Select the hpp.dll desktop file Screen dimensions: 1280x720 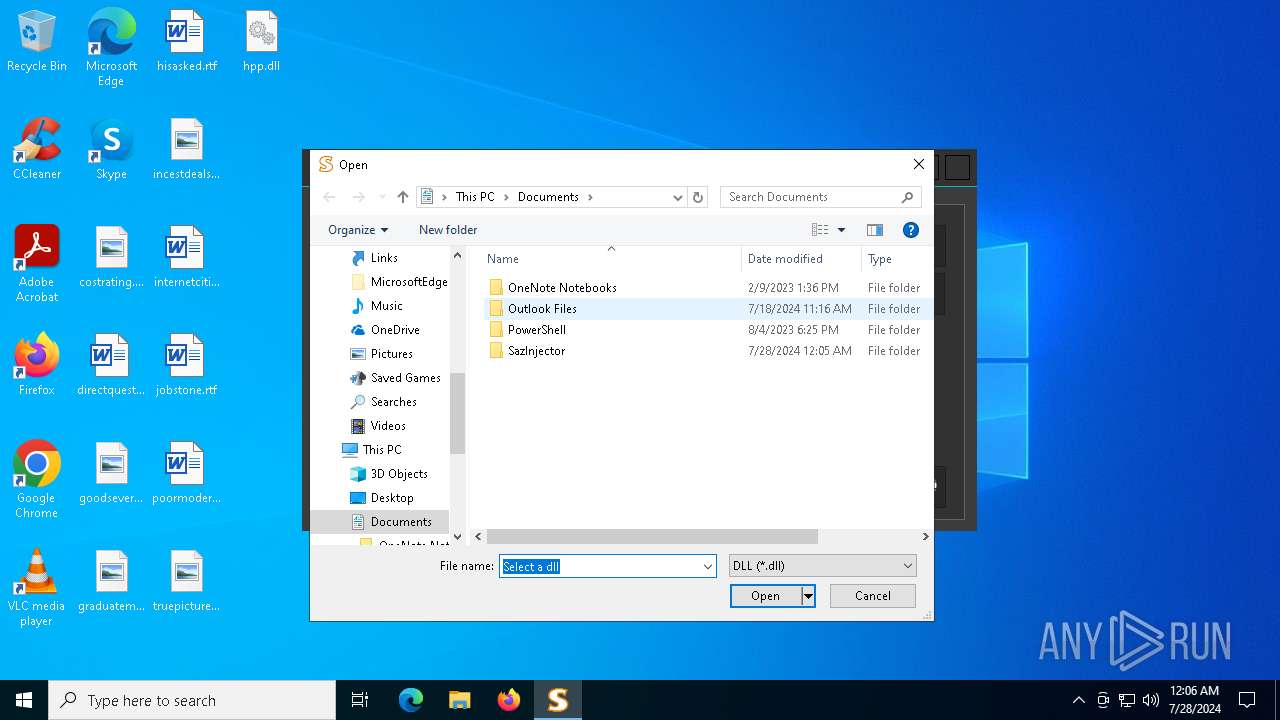[261, 43]
